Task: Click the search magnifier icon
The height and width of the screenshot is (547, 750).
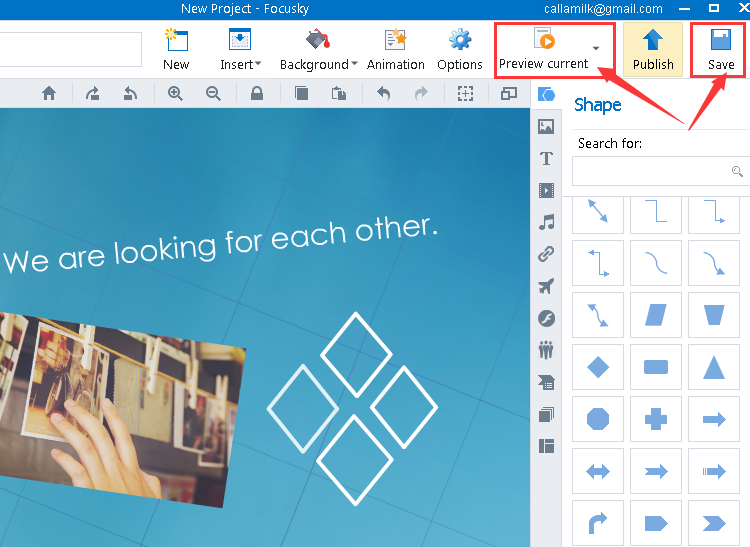Action: [x=737, y=171]
